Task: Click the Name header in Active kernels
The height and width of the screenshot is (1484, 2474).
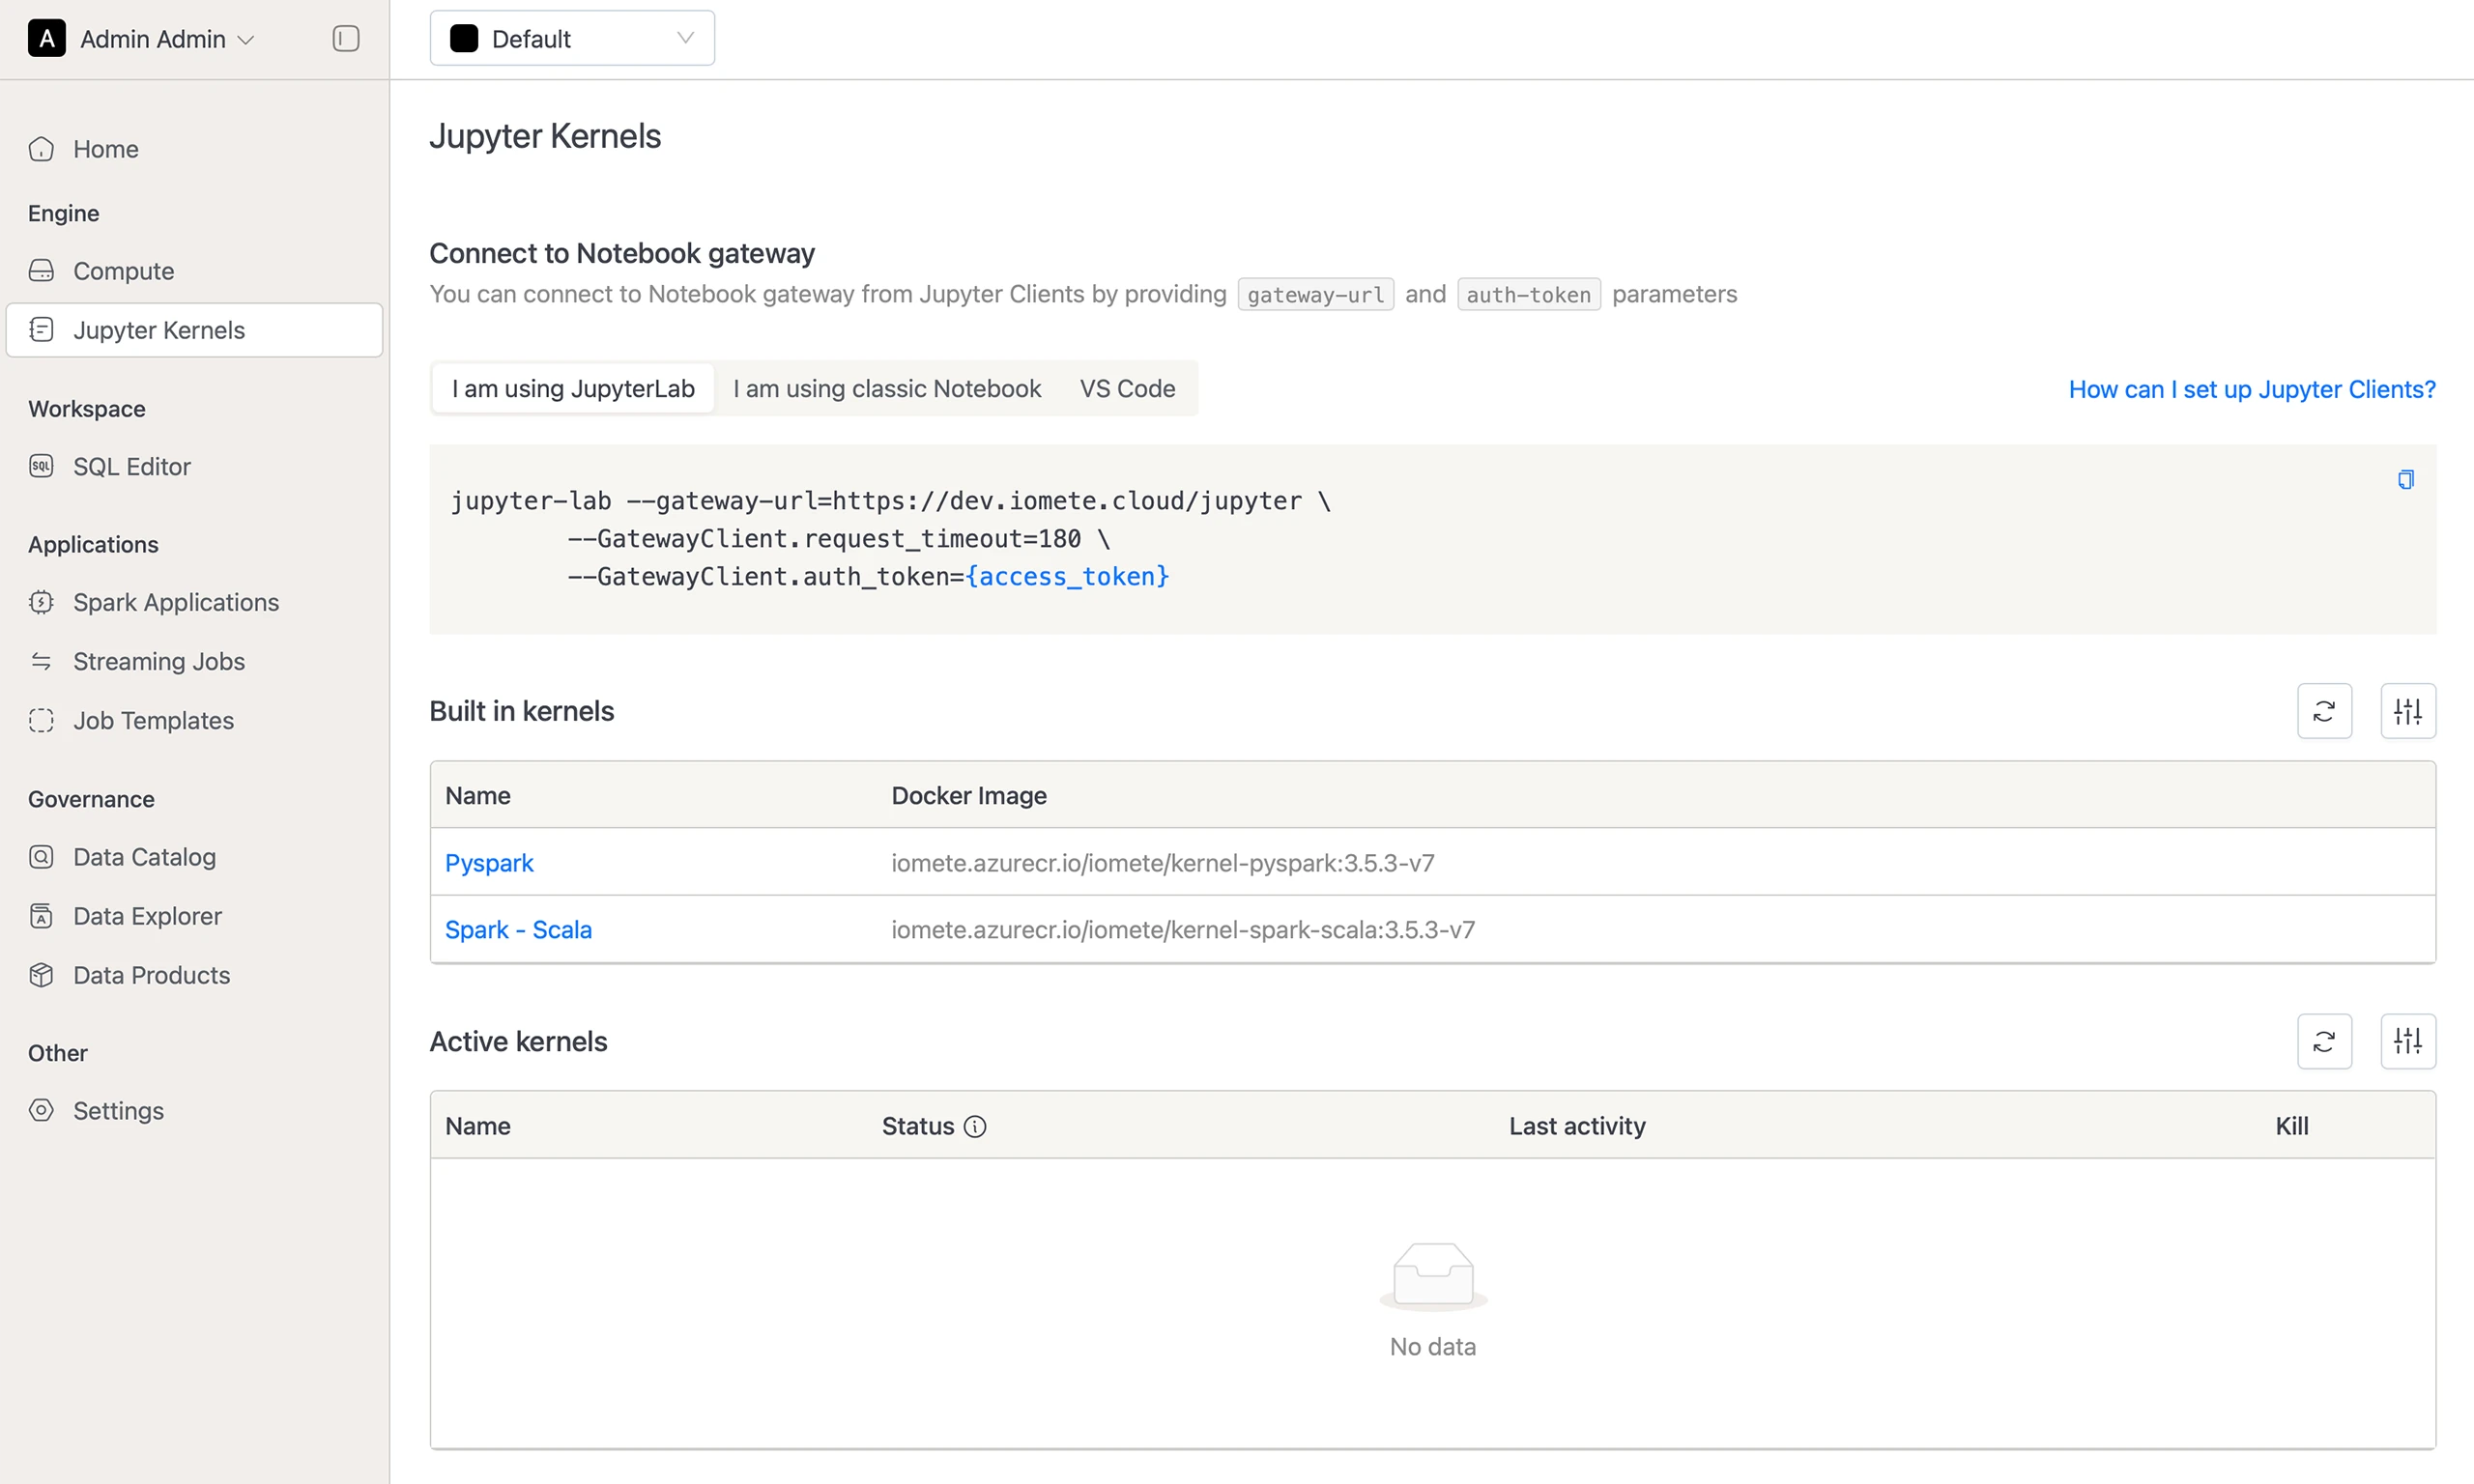Action: (478, 1126)
